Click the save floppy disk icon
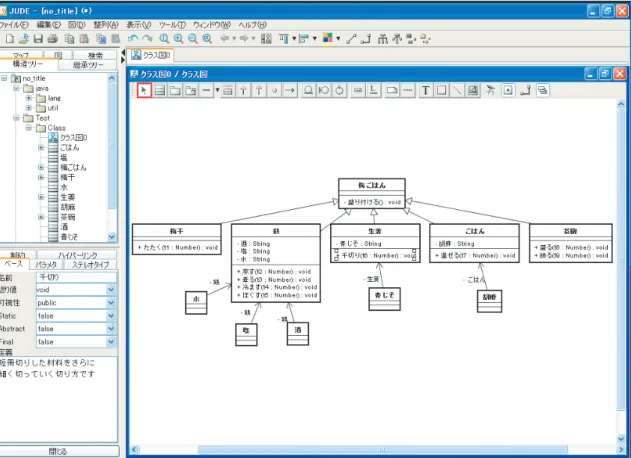This screenshot has height=458, width=631. pos(38,39)
